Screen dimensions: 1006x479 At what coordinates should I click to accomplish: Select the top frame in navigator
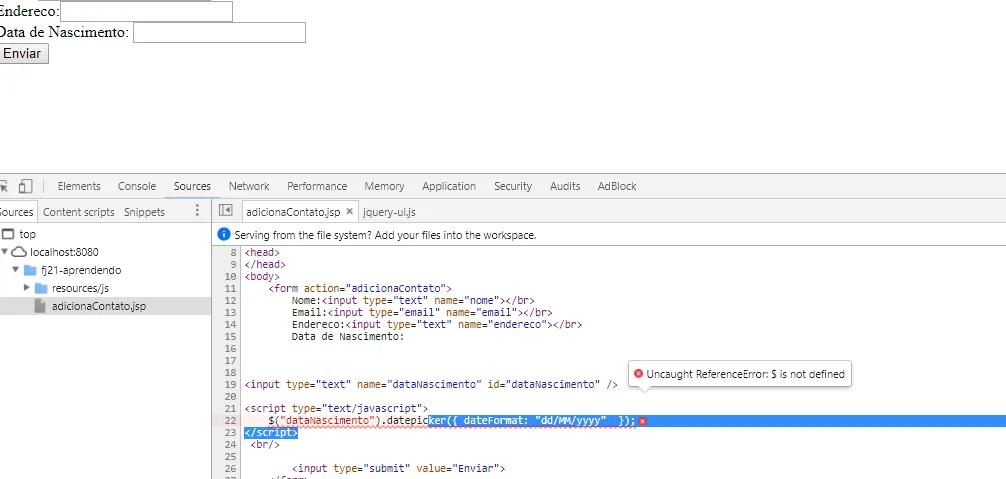[x=27, y=234]
